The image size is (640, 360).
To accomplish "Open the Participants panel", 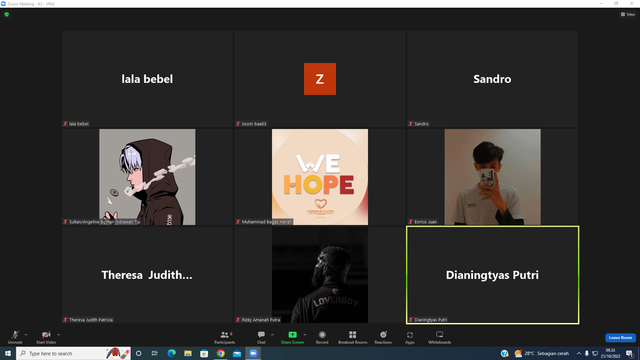I will [224, 337].
